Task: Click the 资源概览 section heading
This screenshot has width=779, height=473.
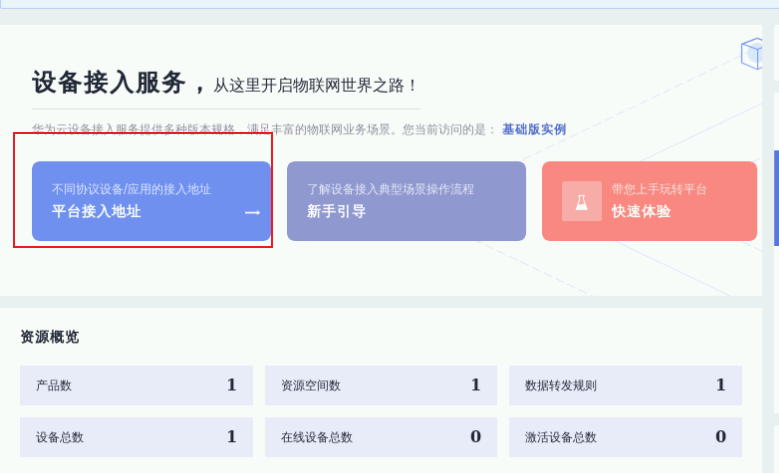Action: click(50, 337)
